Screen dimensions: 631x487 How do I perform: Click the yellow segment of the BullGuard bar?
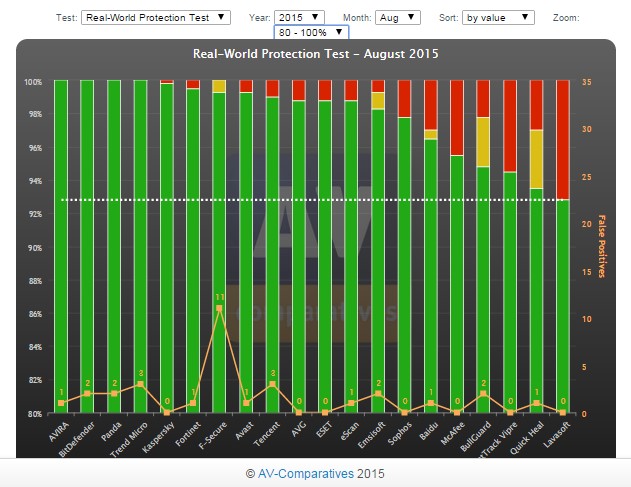point(483,142)
